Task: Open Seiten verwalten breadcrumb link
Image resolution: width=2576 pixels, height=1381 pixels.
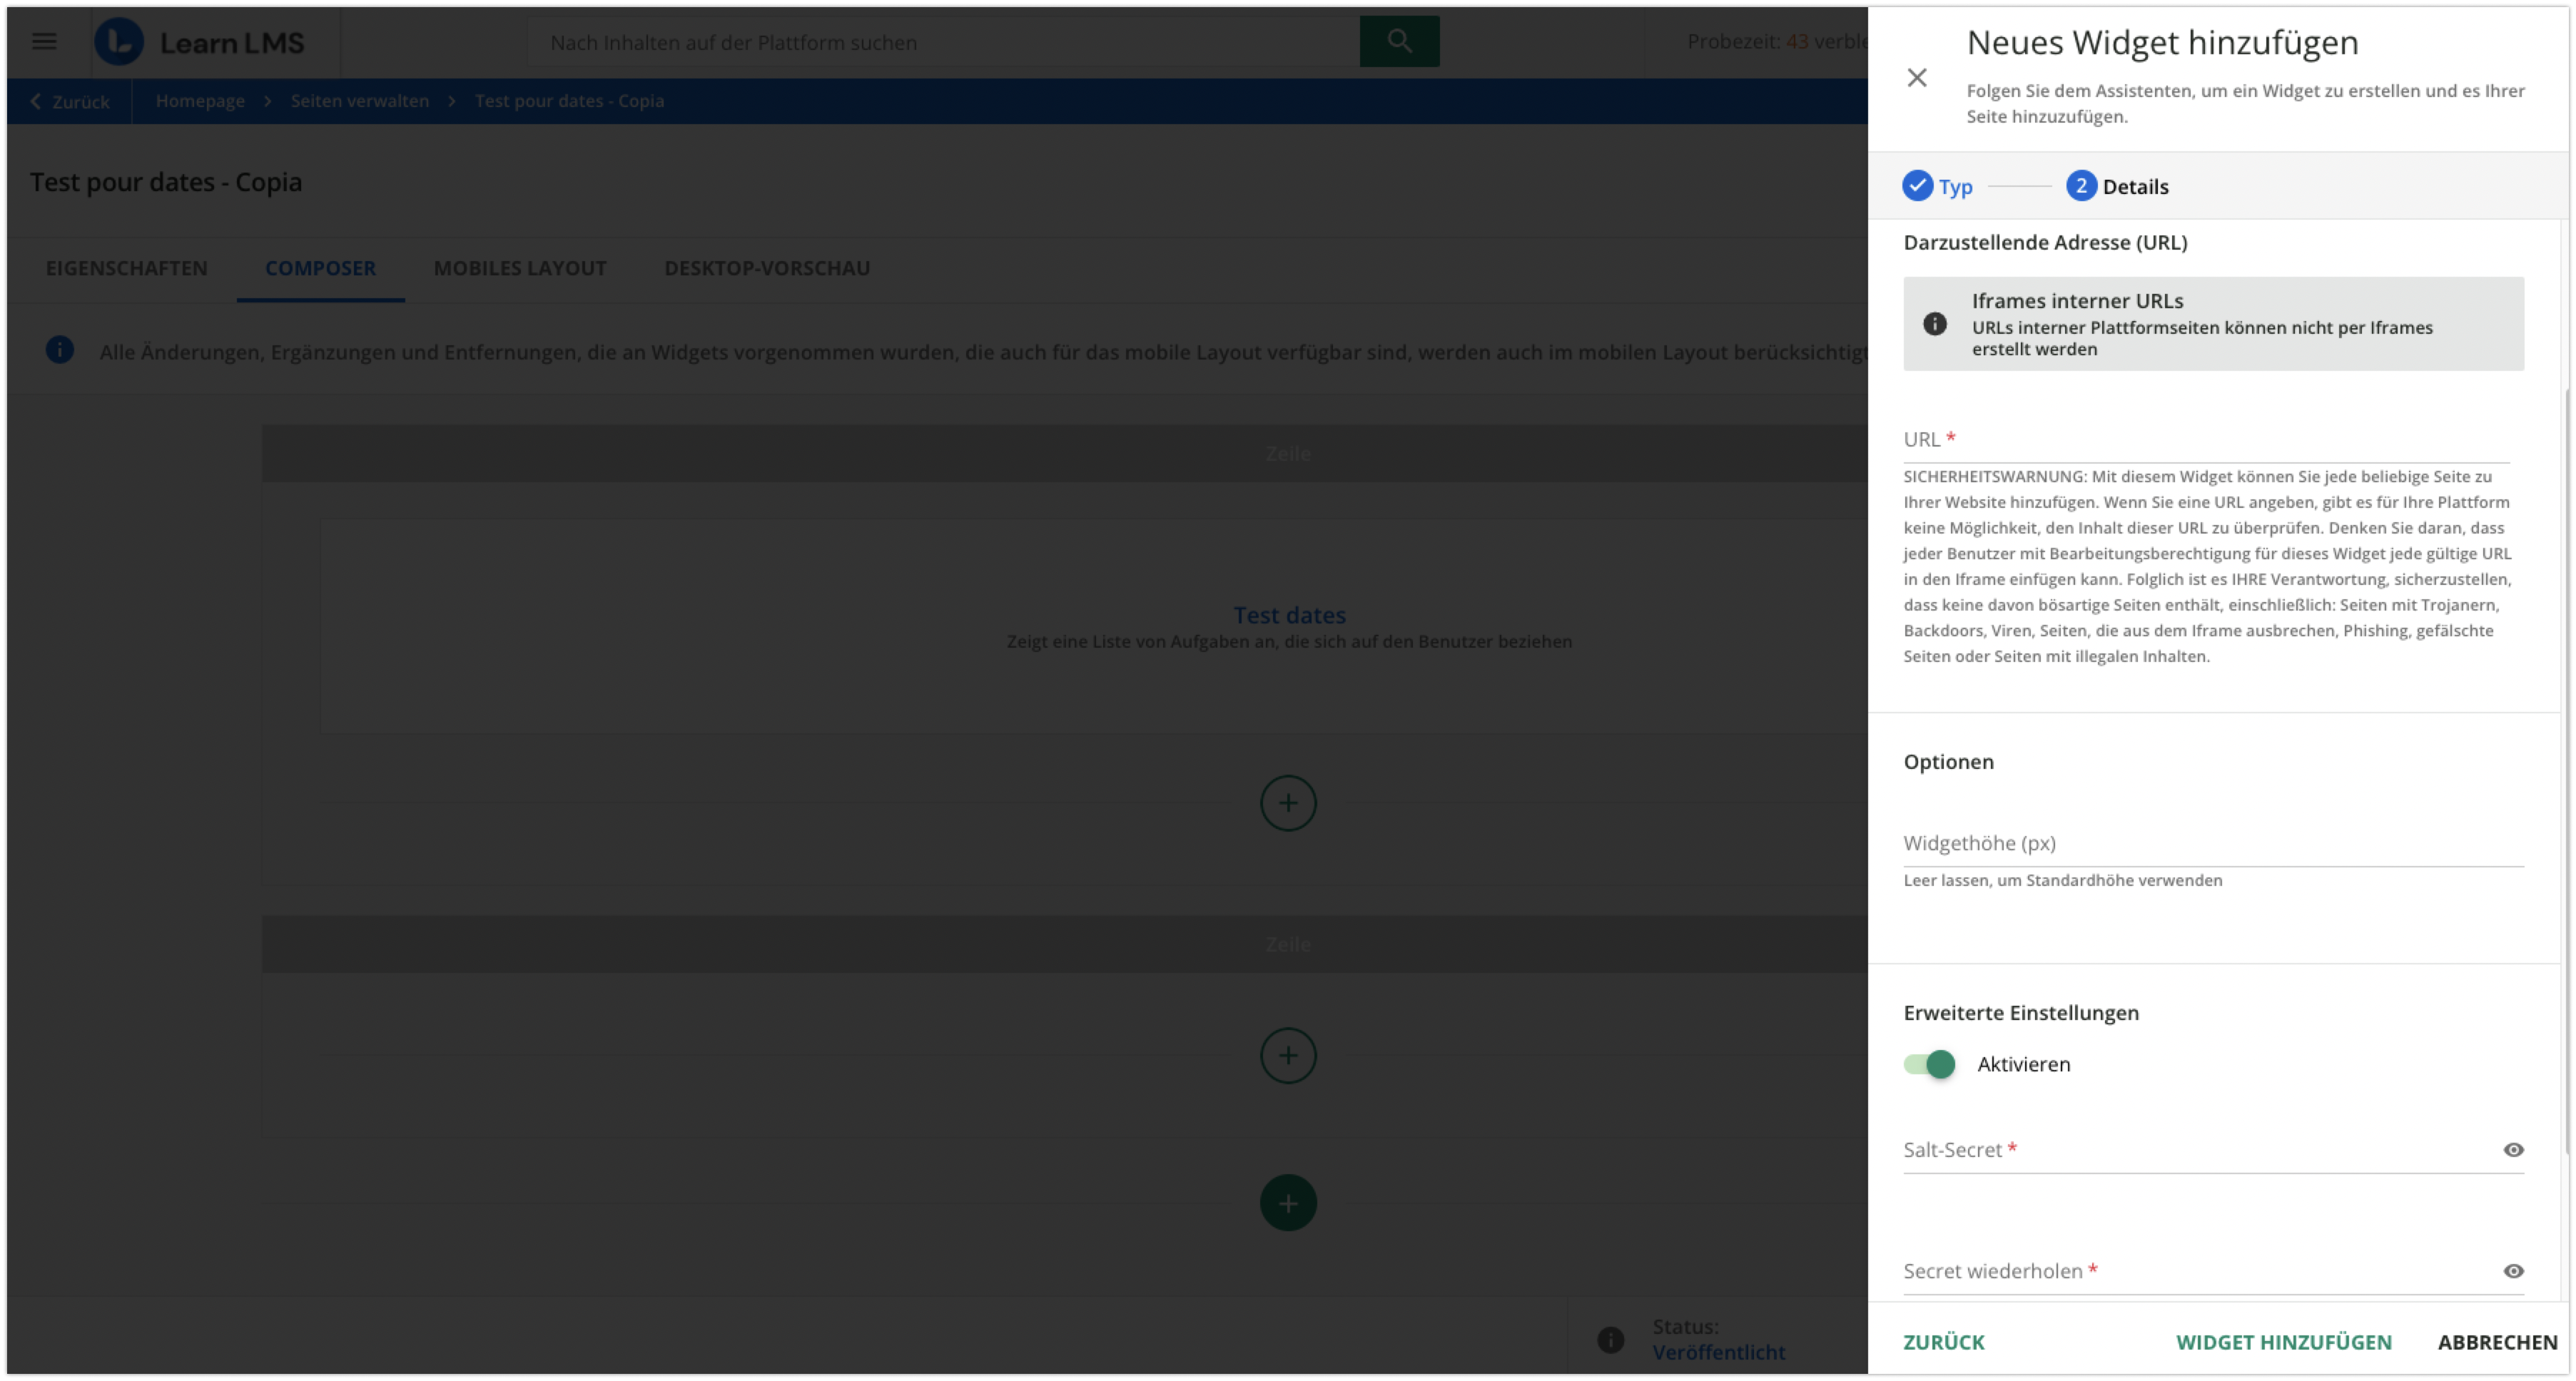Action: [x=360, y=101]
